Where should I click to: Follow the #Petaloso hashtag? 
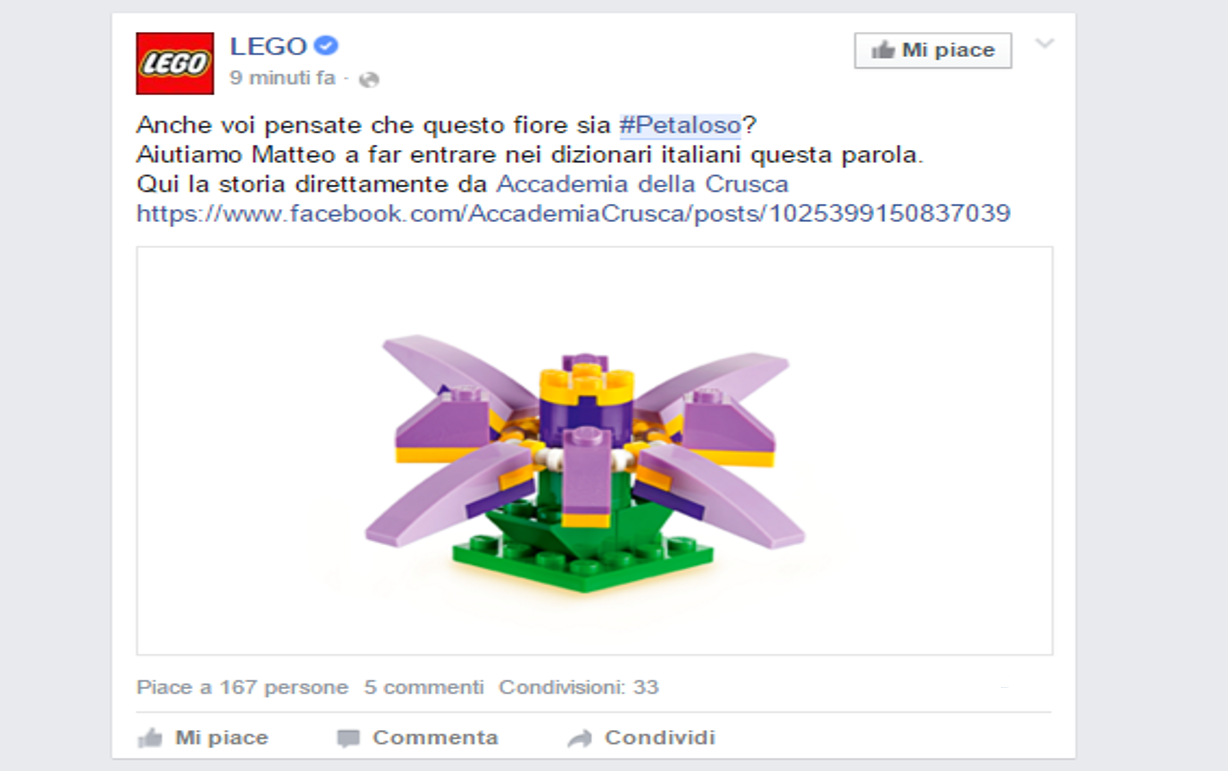click(680, 125)
